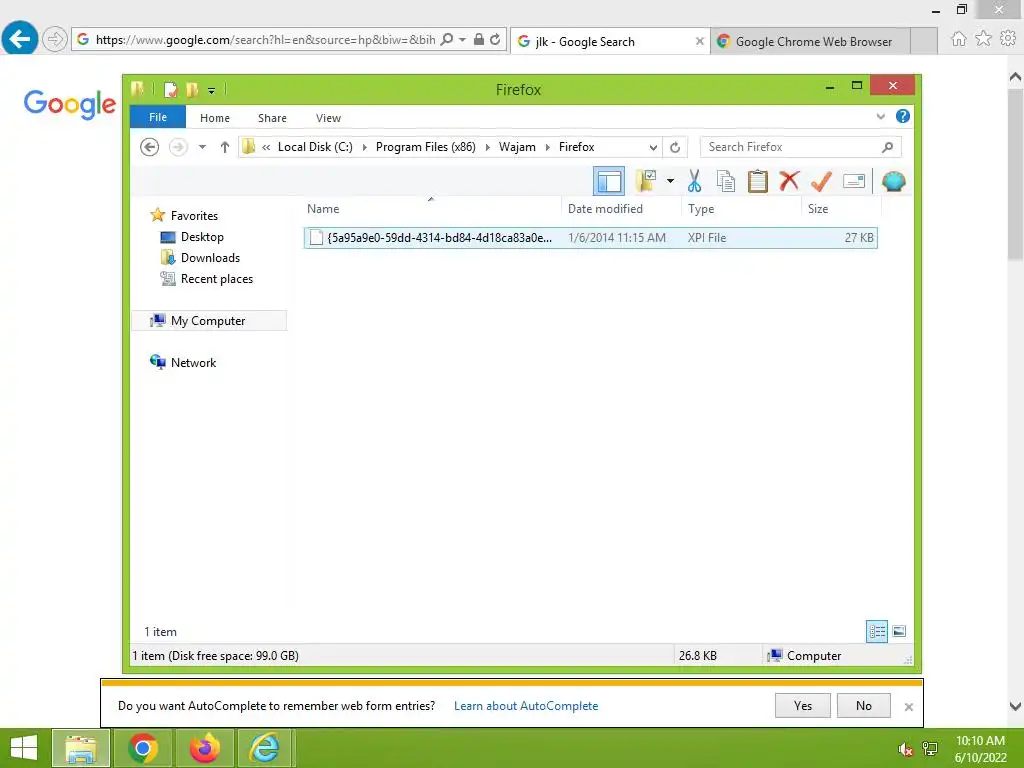Refresh the page in Internet Explorer
This screenshot has height=768, width=1024.
point(495,40)
